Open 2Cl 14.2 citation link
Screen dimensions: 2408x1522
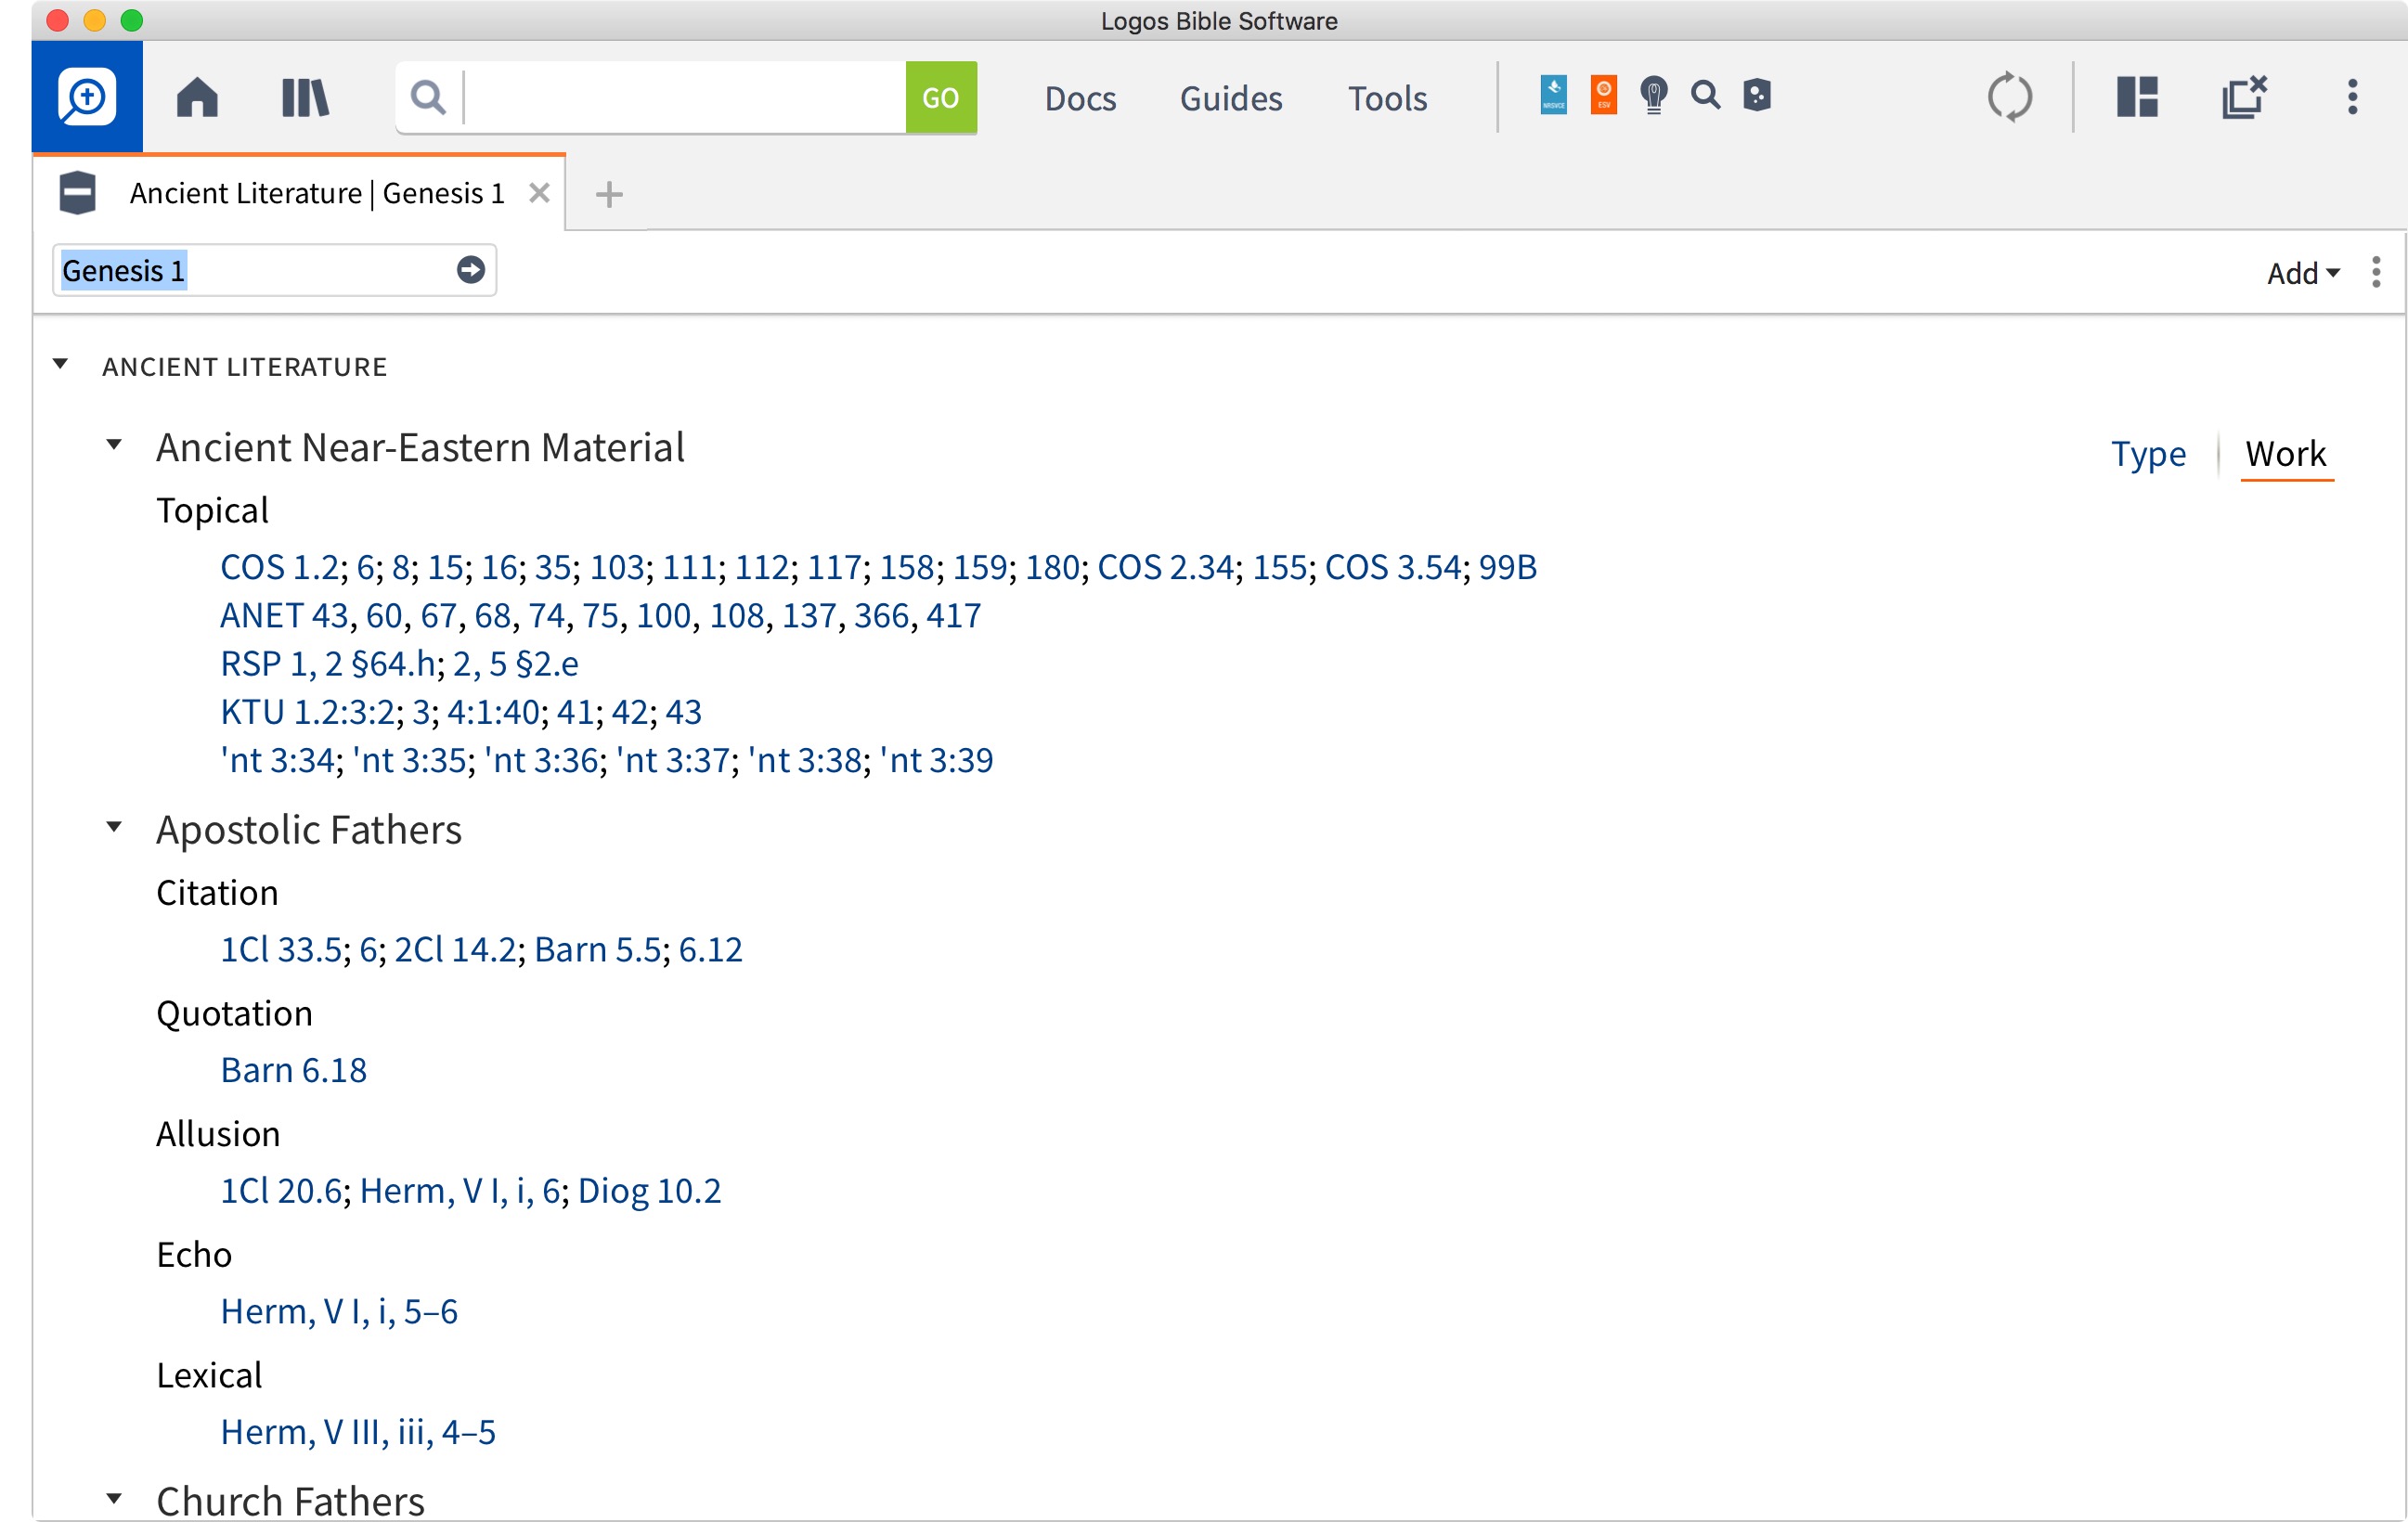[455, 949]
